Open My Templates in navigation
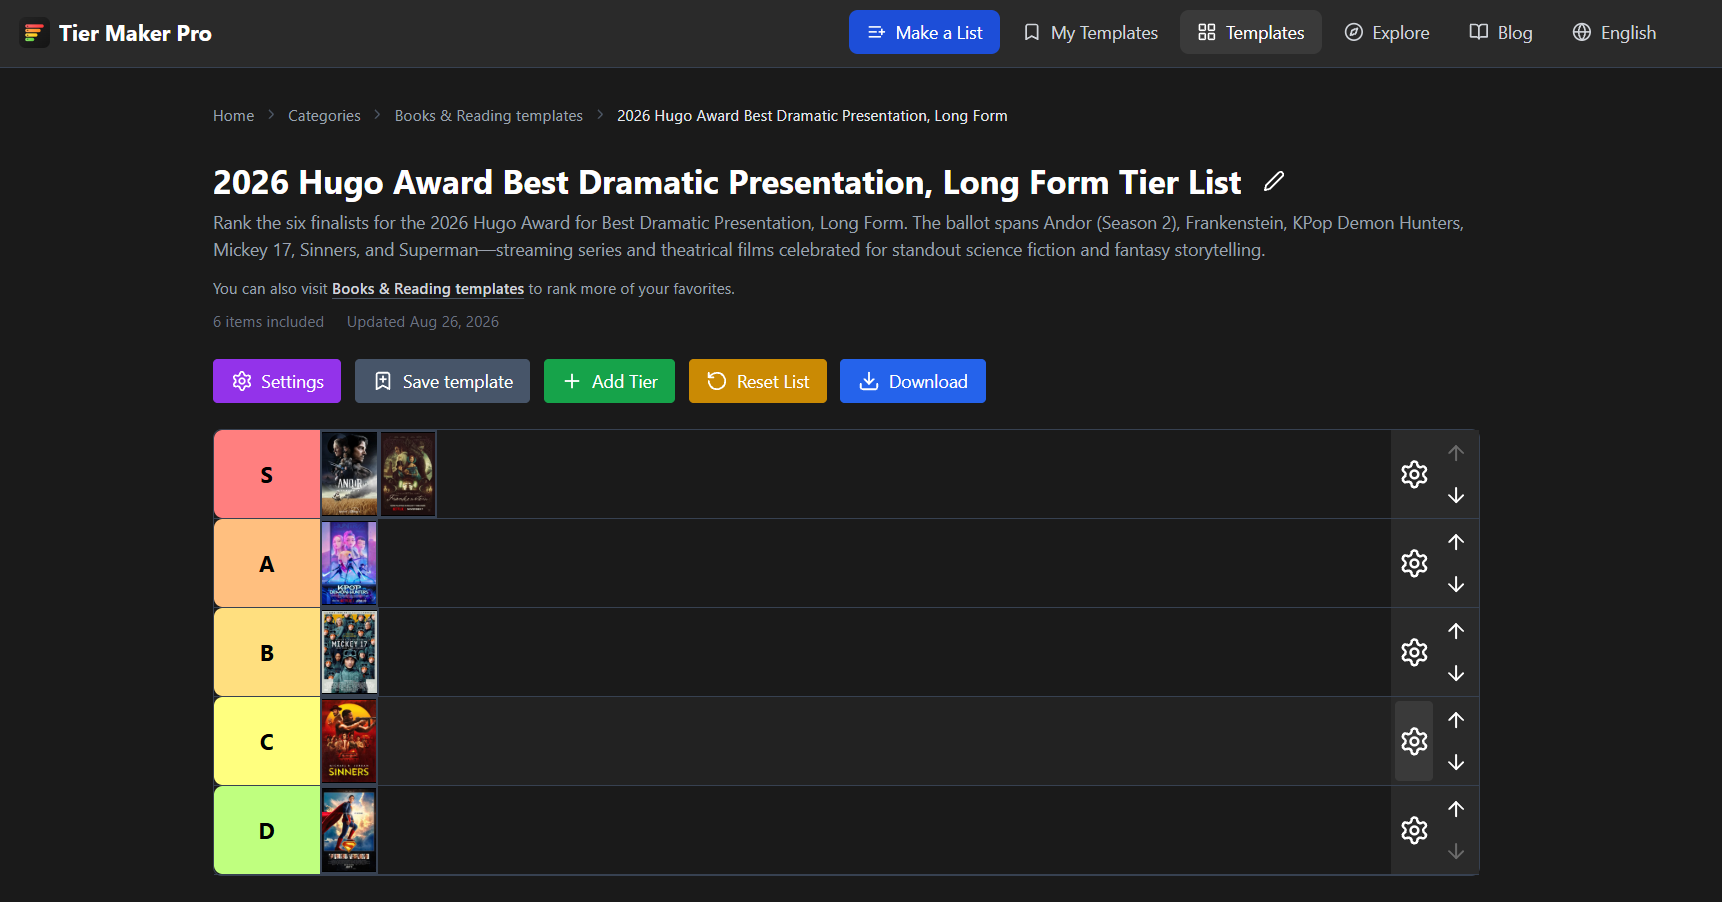Image resolution: width=1722 pixels, height=902 pixels. point(1090,32)
